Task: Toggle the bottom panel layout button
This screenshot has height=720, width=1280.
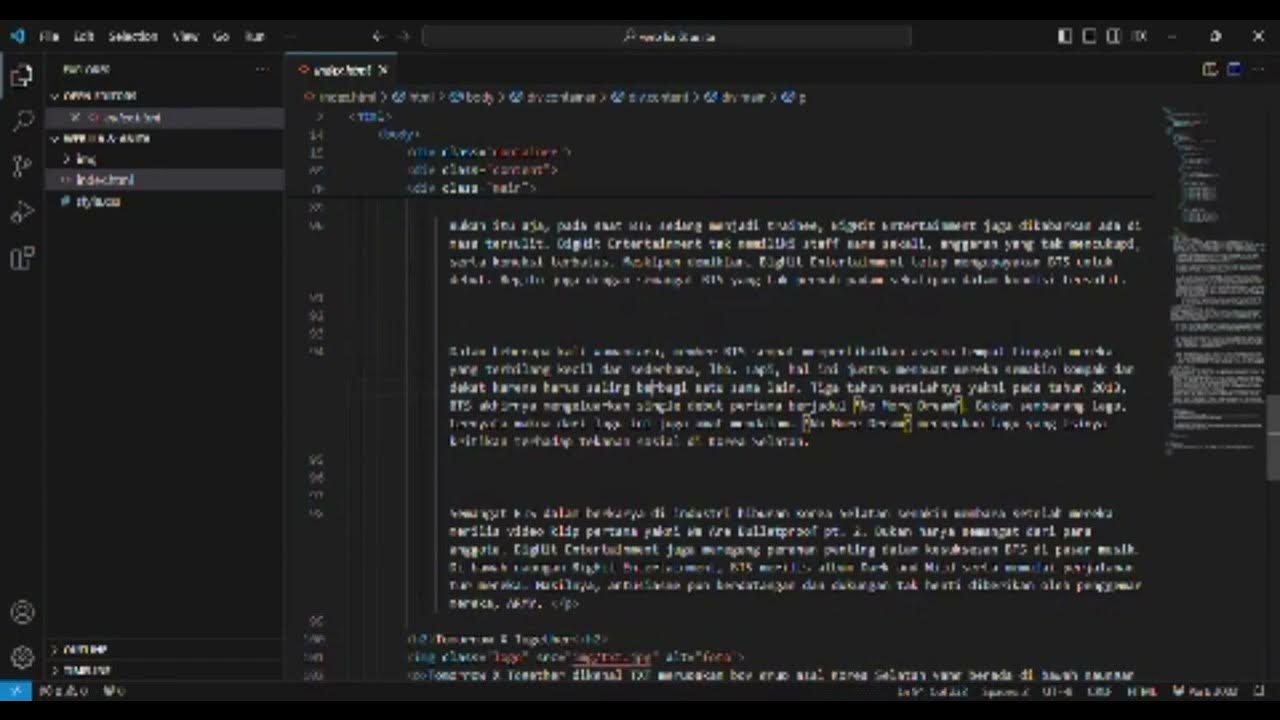Action: pyautogui.click(x=1089, y=36)
